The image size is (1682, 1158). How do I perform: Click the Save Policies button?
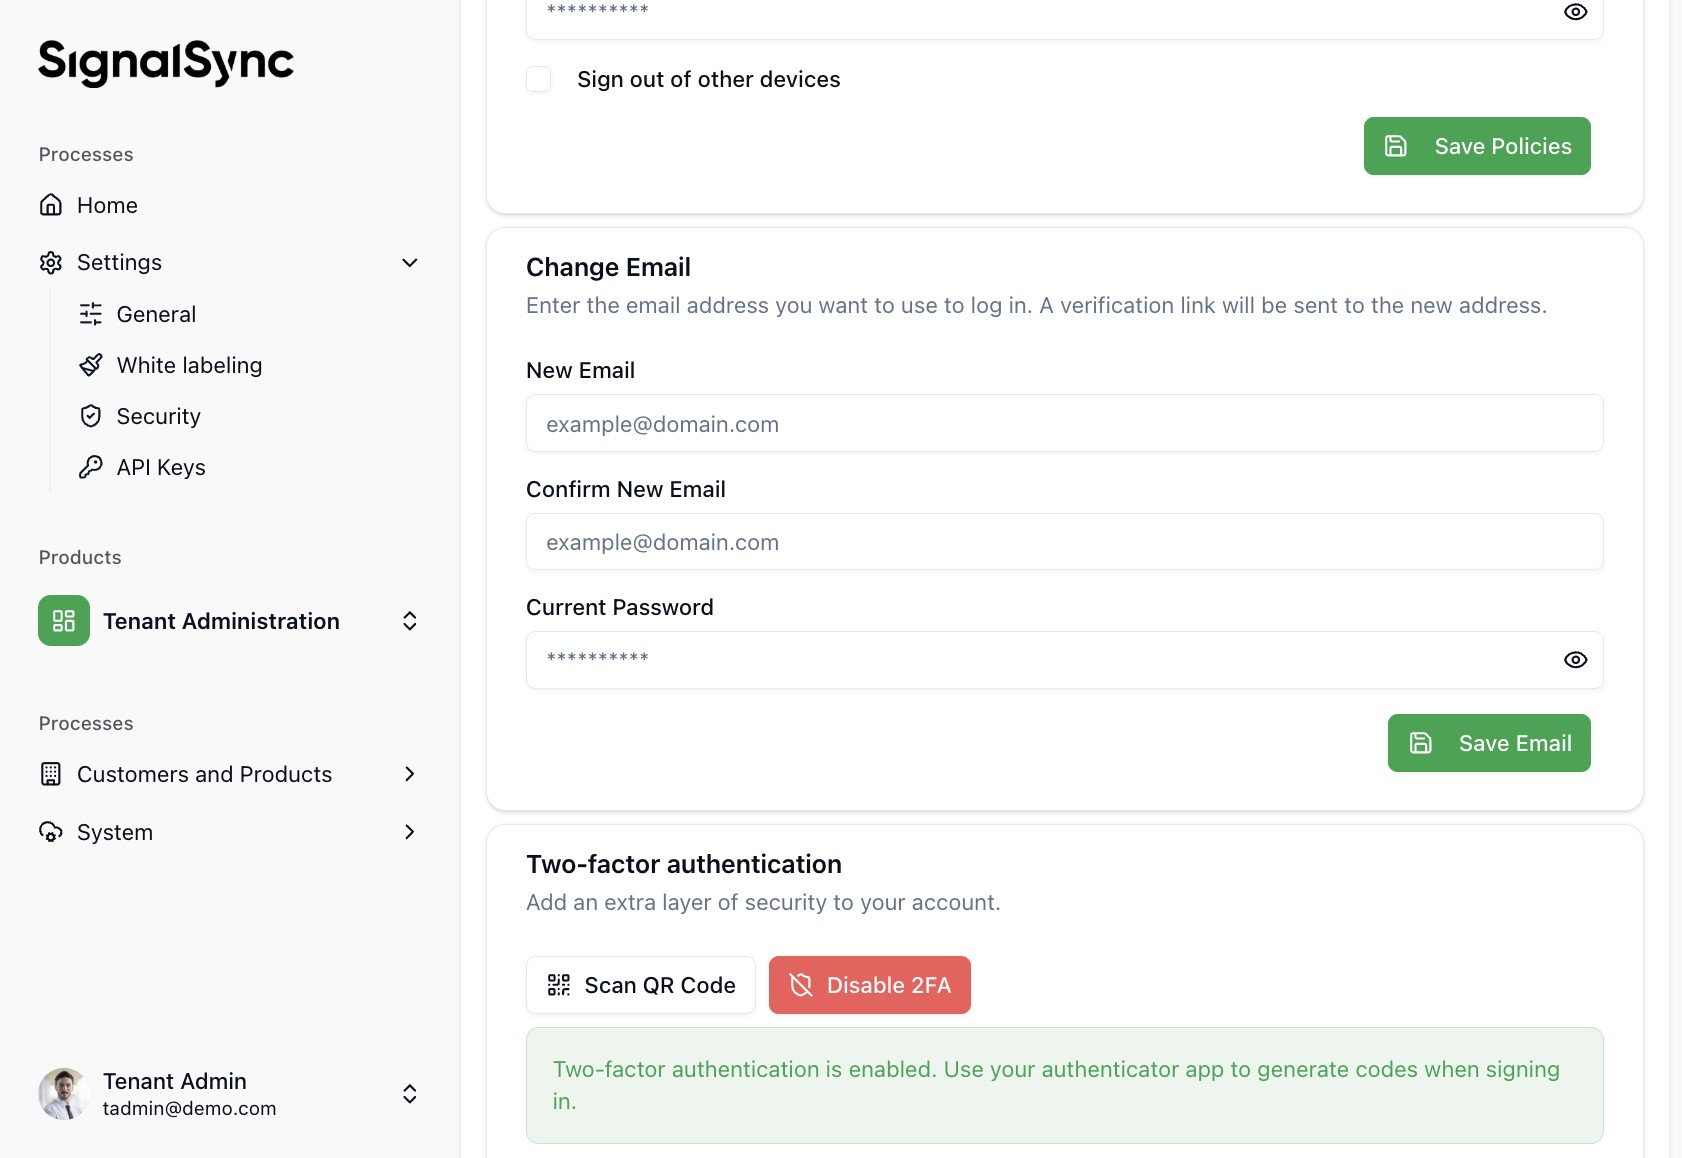[x=1477, y=146]
